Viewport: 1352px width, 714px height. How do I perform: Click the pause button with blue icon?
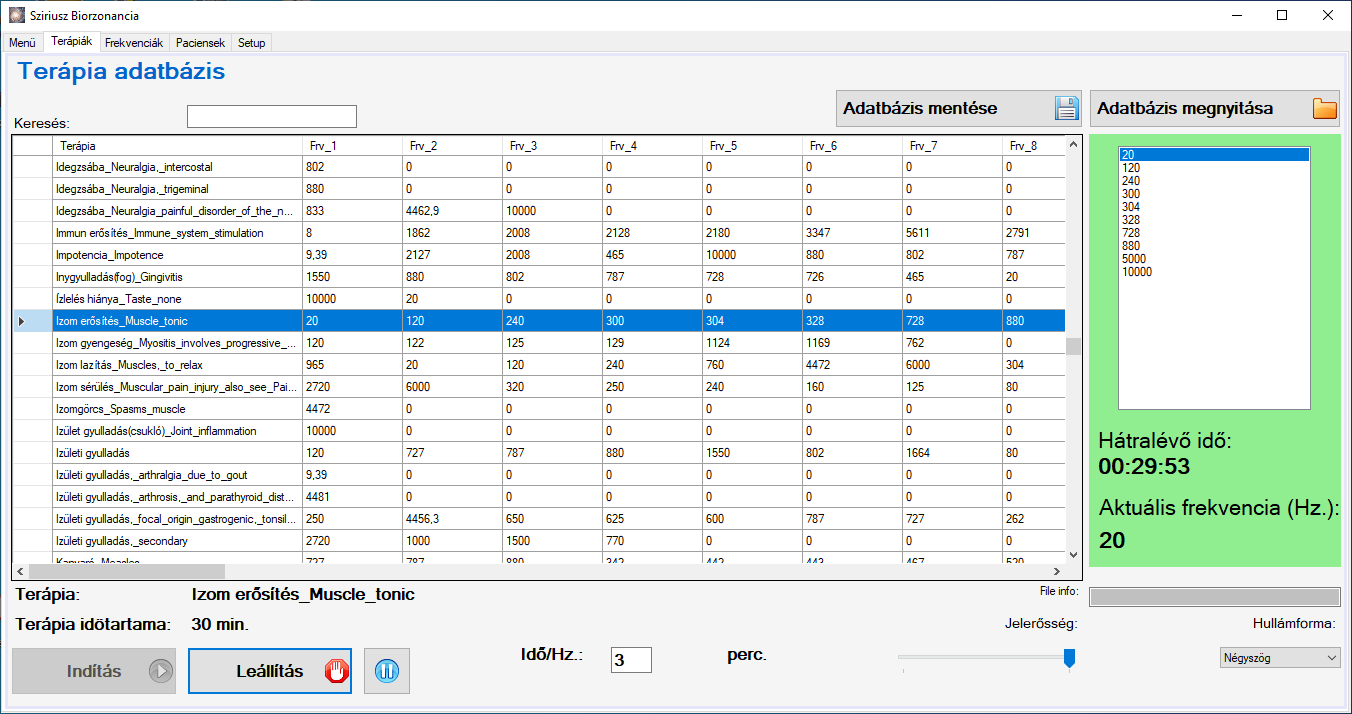[x=387, y=671]
